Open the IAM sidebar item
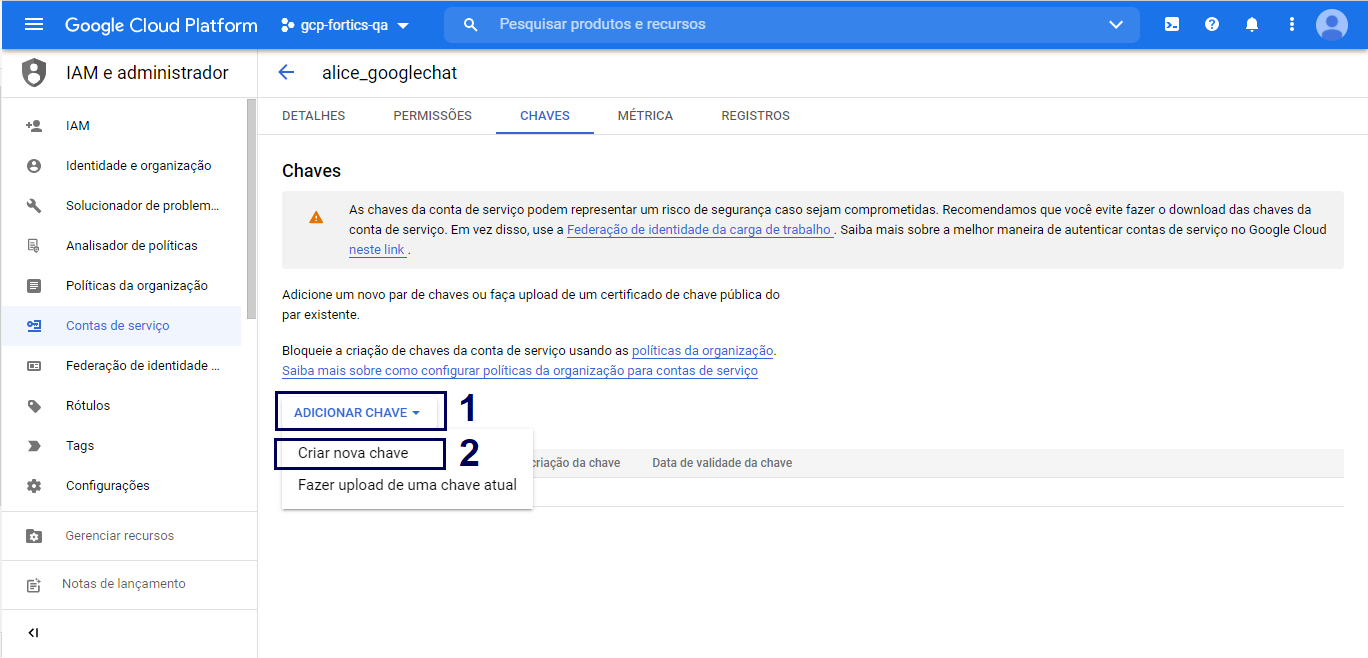Viewport: 1368px width, 658px height. [121, 126]
